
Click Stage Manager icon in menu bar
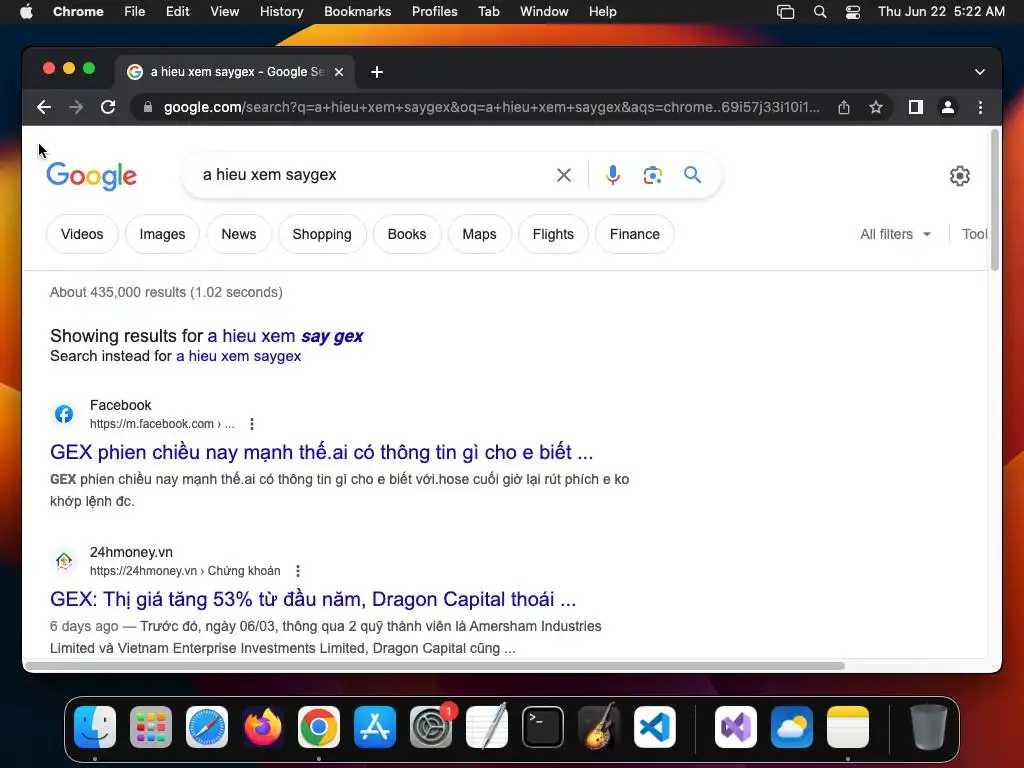(x=786, y=12)
